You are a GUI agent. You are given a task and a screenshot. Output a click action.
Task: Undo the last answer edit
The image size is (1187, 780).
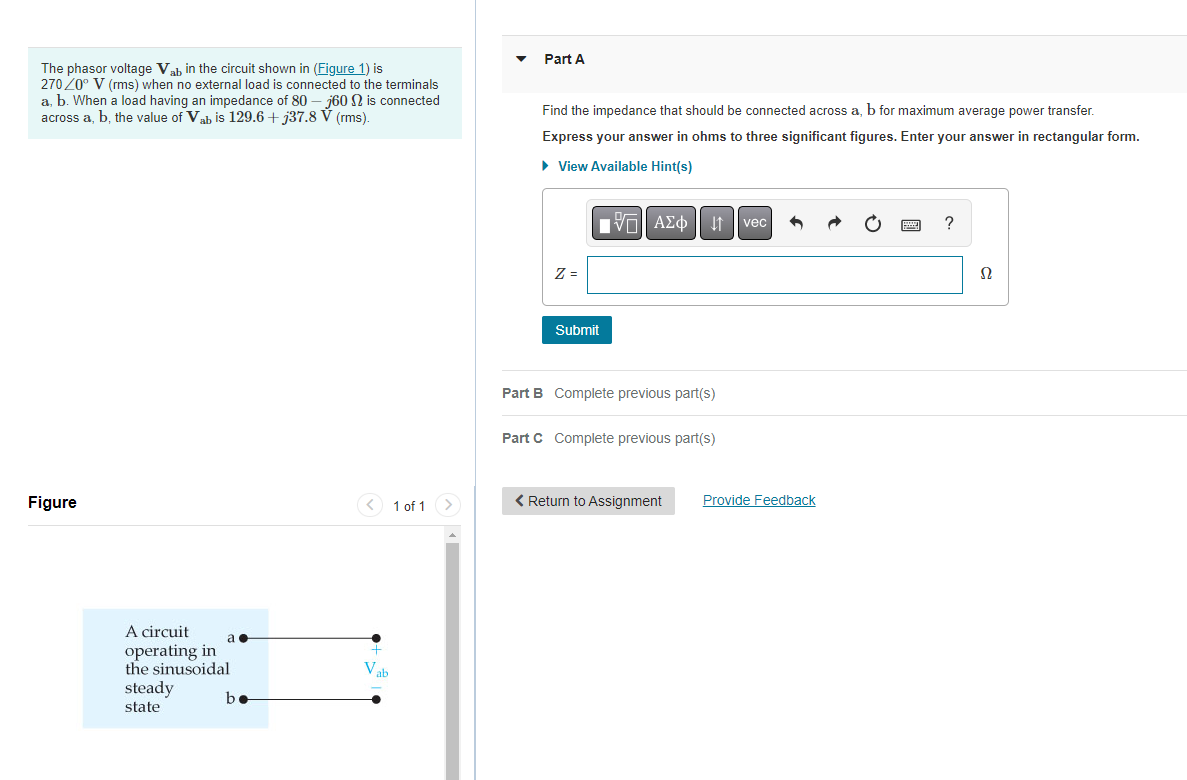tap(796, 222)
